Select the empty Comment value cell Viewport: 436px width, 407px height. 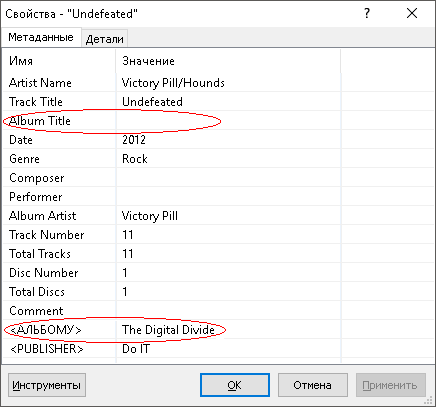[228, 311]
